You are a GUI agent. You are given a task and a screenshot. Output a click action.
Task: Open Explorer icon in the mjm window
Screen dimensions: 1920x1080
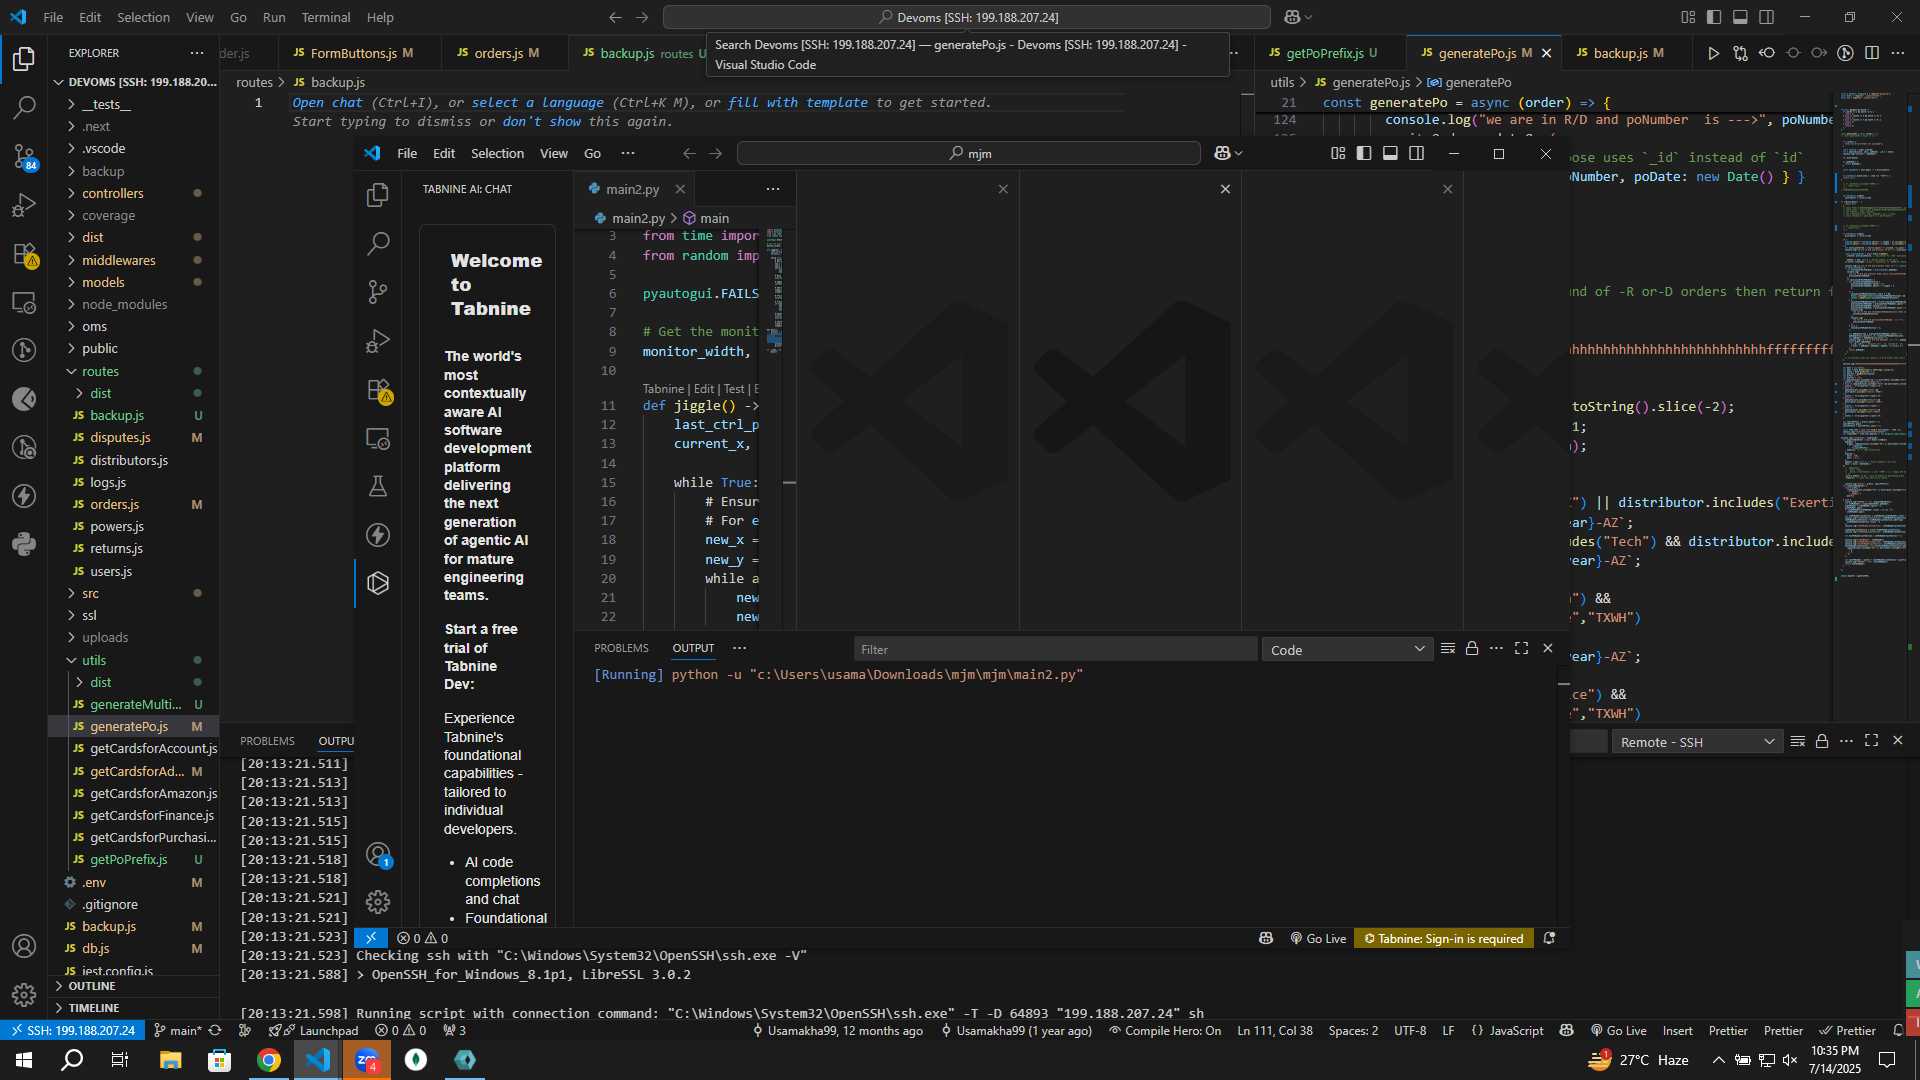(378, 195)
